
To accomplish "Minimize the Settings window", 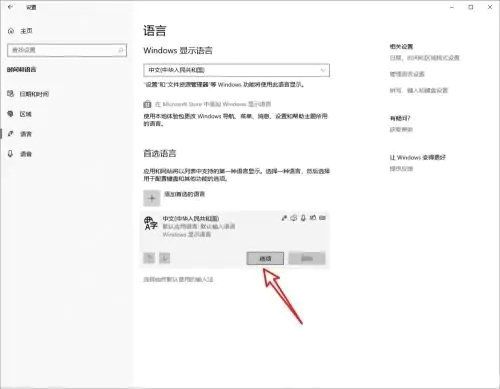I will 452,7.
